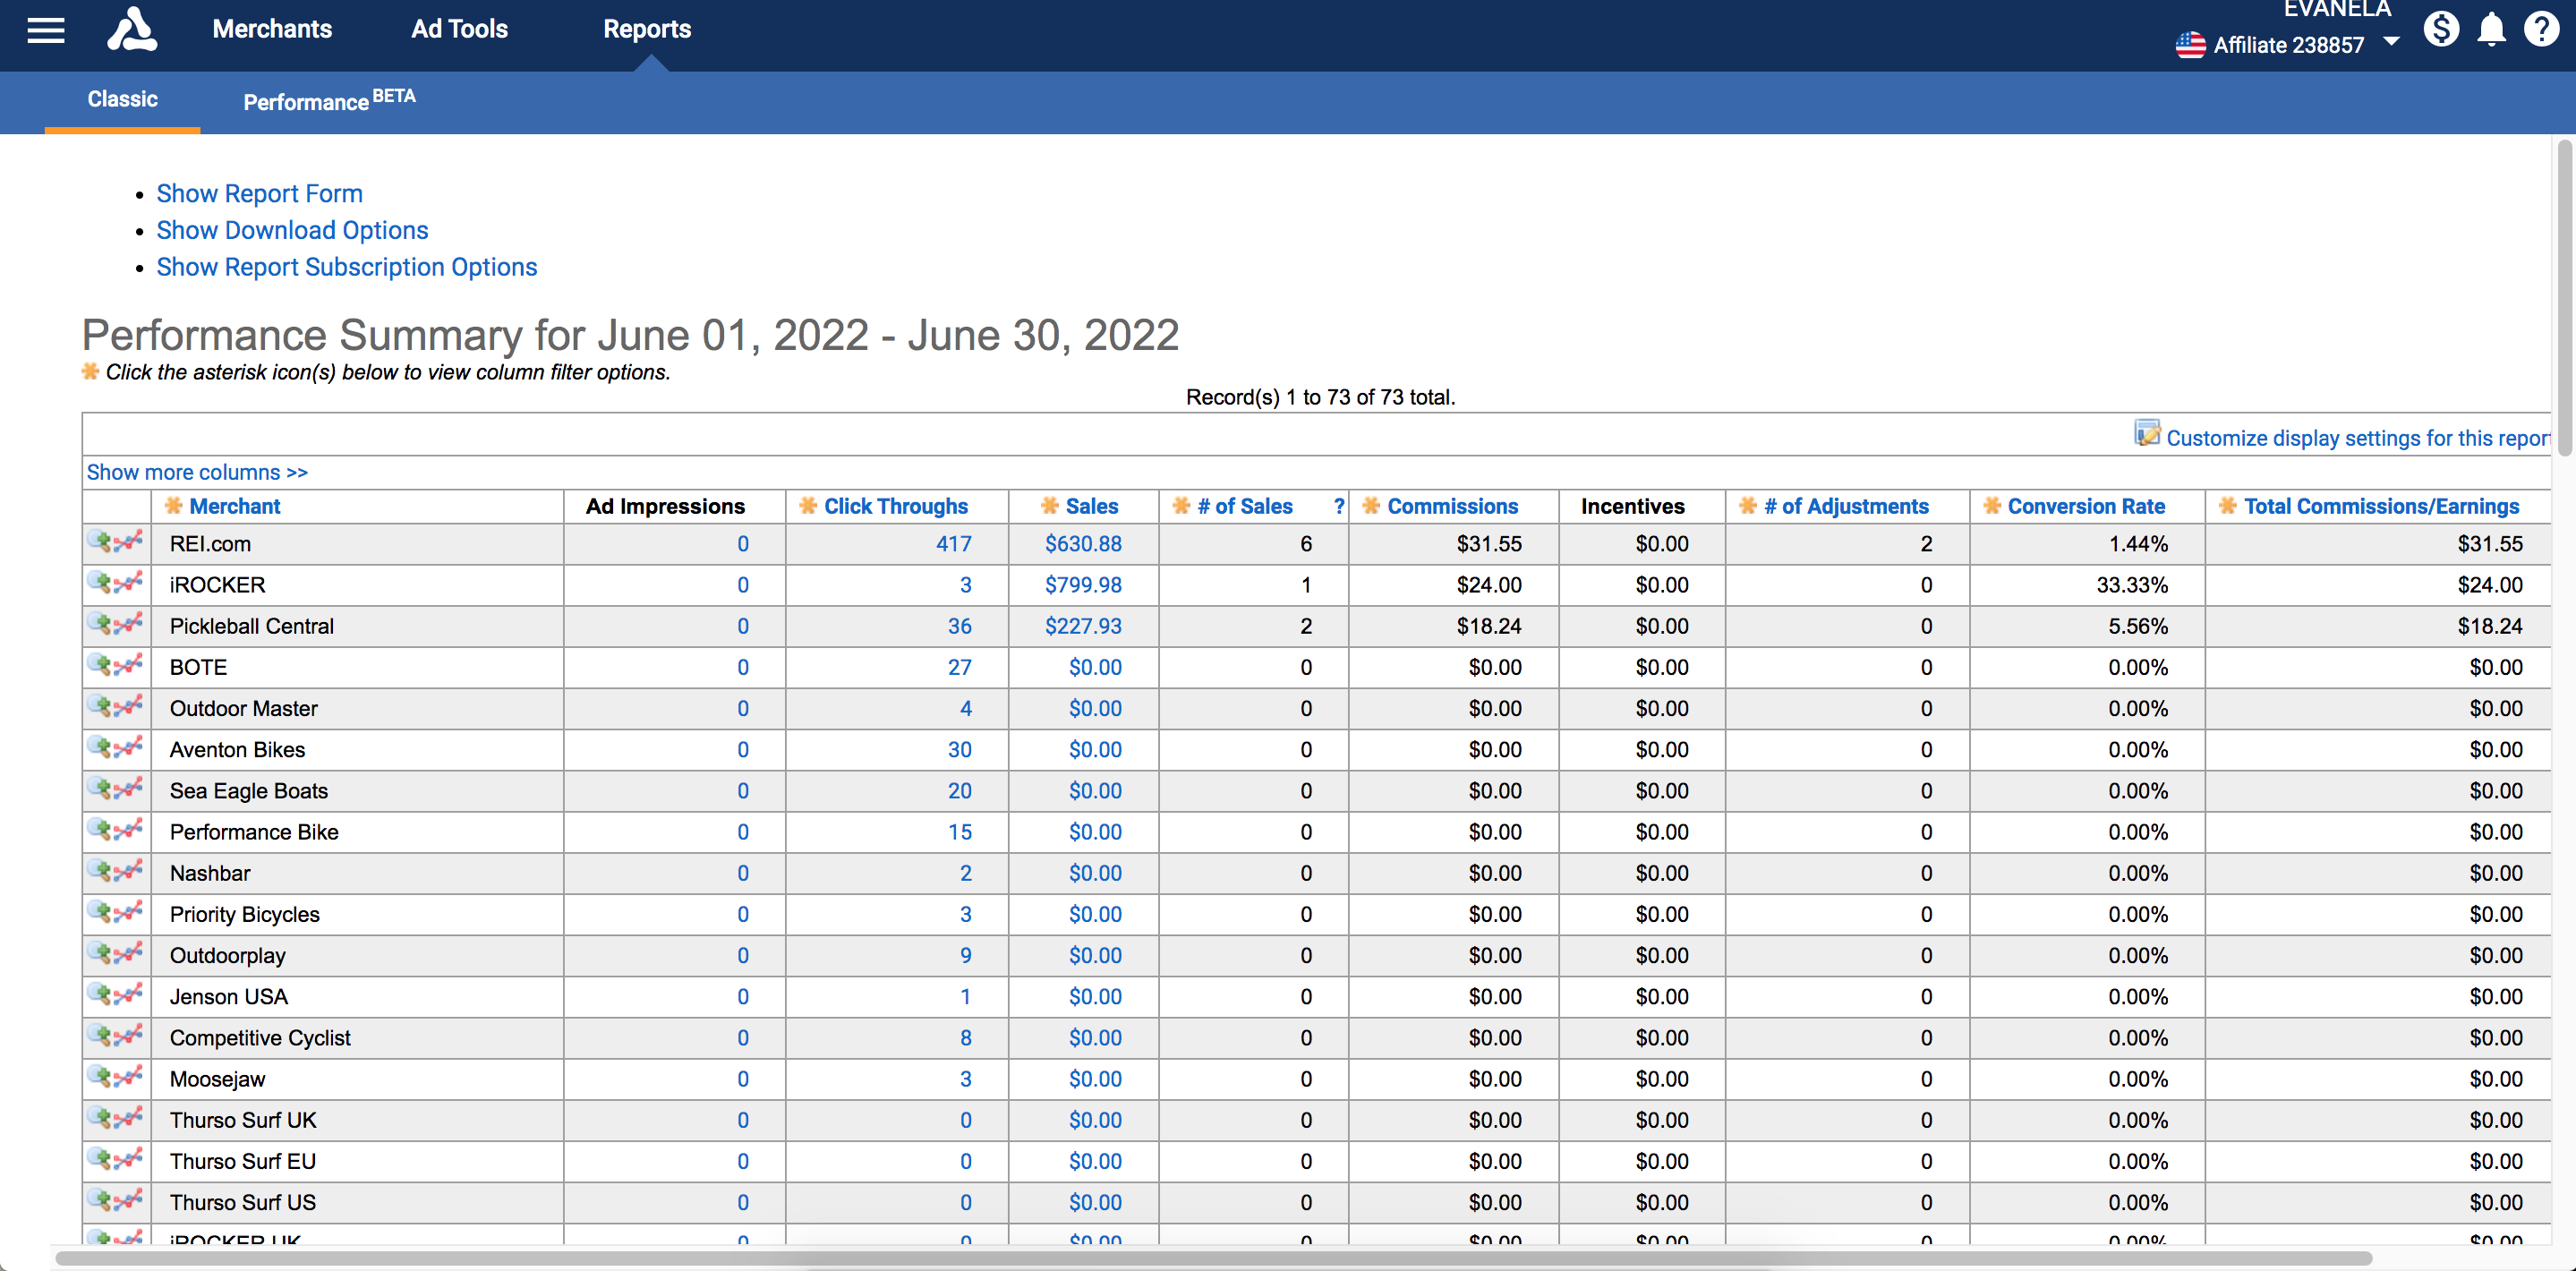
Task: Select Pickleball Central commission $18.24
Action: pyautogui.click(x=1489, y=626)
